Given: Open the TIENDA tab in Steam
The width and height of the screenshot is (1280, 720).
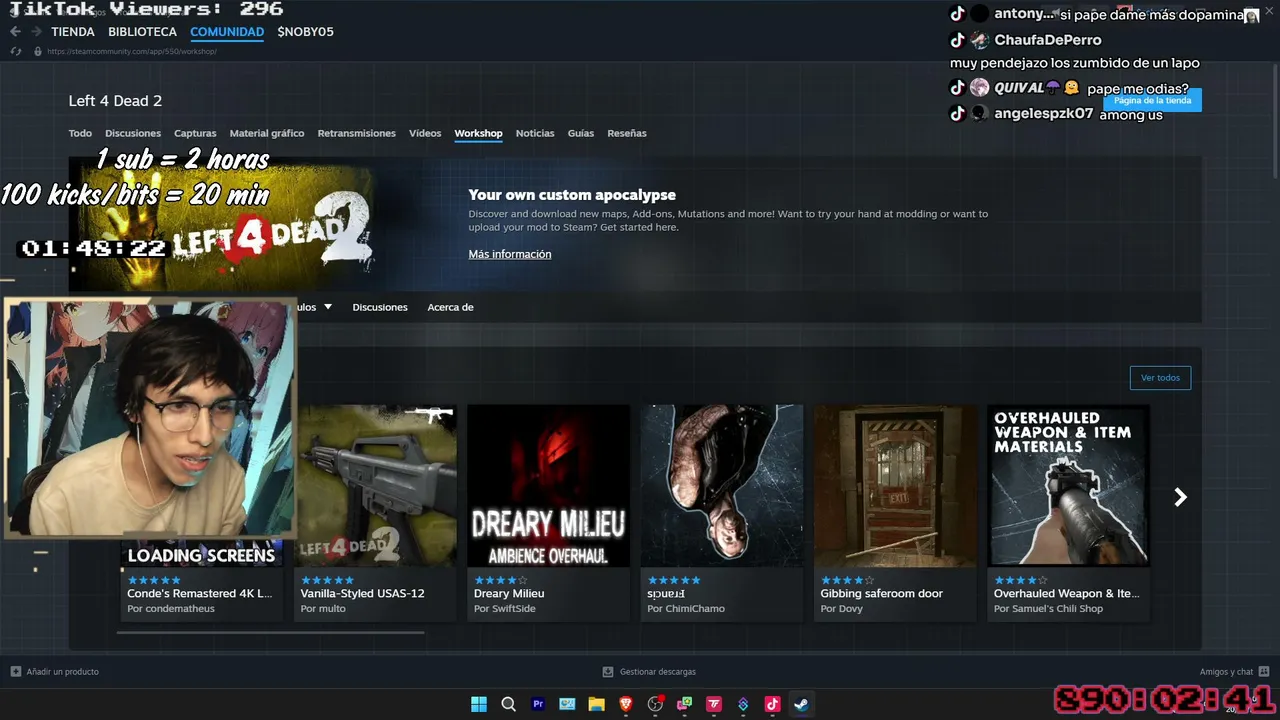Looking at the screenshot, I should (73, 32).
